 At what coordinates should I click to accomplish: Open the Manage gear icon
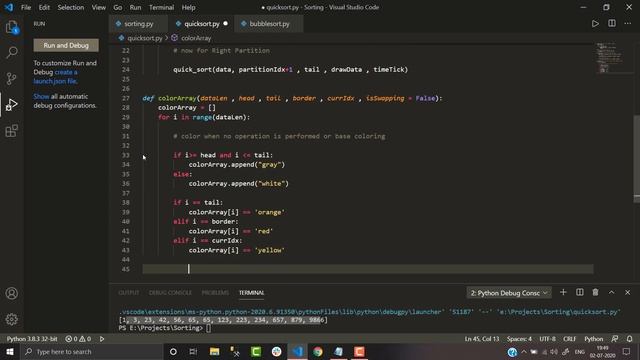click(x=11, y=319)
